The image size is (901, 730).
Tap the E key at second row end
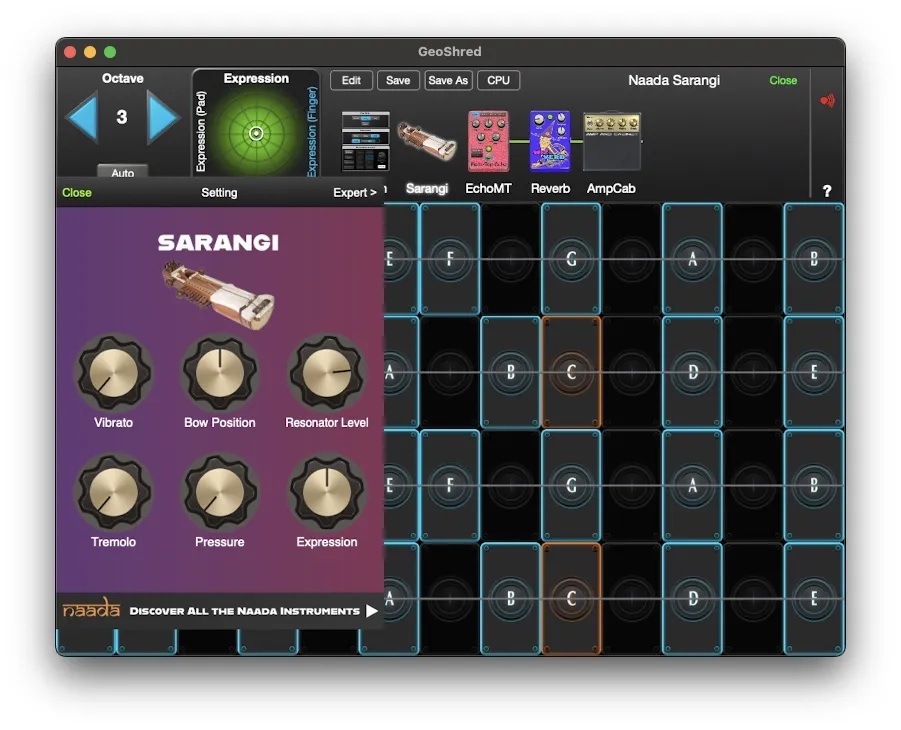[x=814, y=372]
